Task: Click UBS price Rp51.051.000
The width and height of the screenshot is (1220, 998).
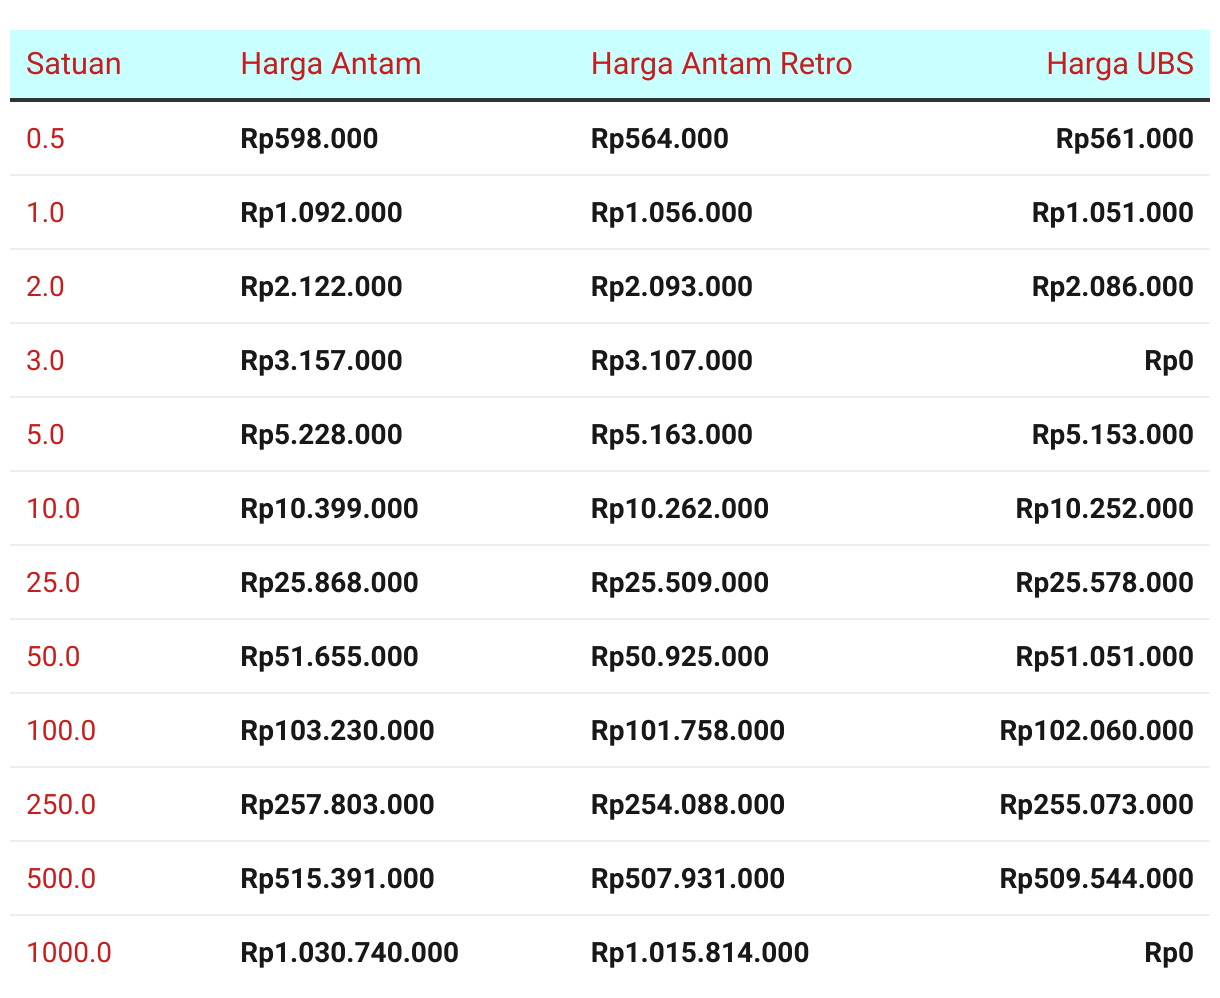Action: tap(1104, 656)
